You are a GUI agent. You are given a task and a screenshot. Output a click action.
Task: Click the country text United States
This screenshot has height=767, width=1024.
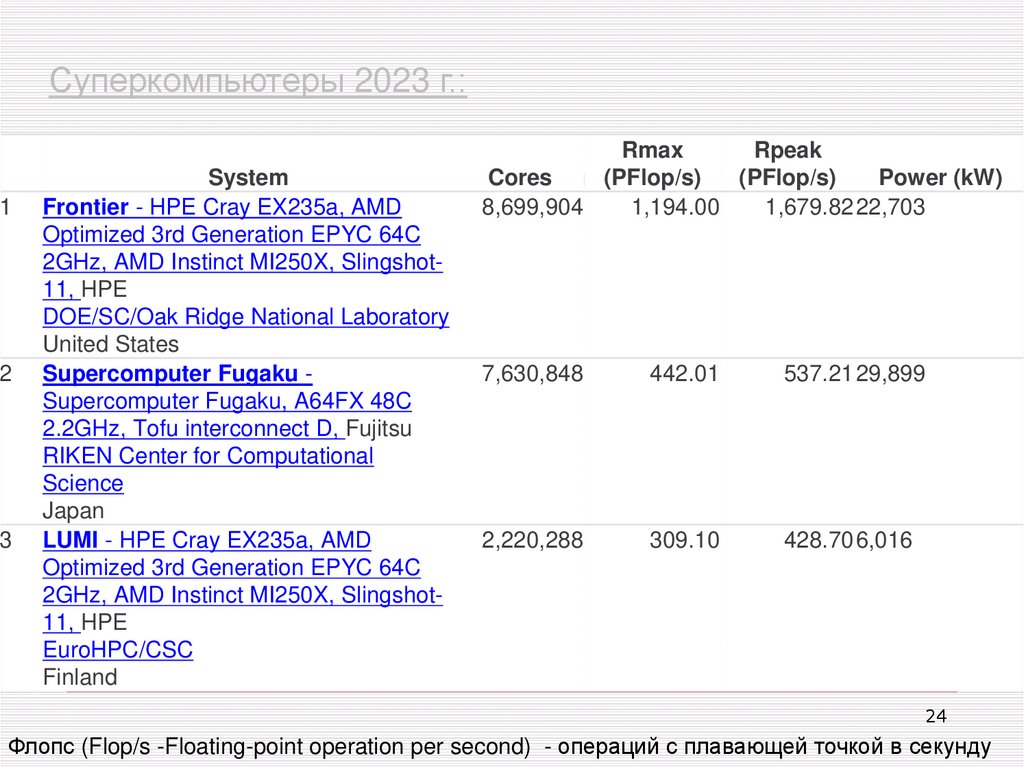point(110,344)
